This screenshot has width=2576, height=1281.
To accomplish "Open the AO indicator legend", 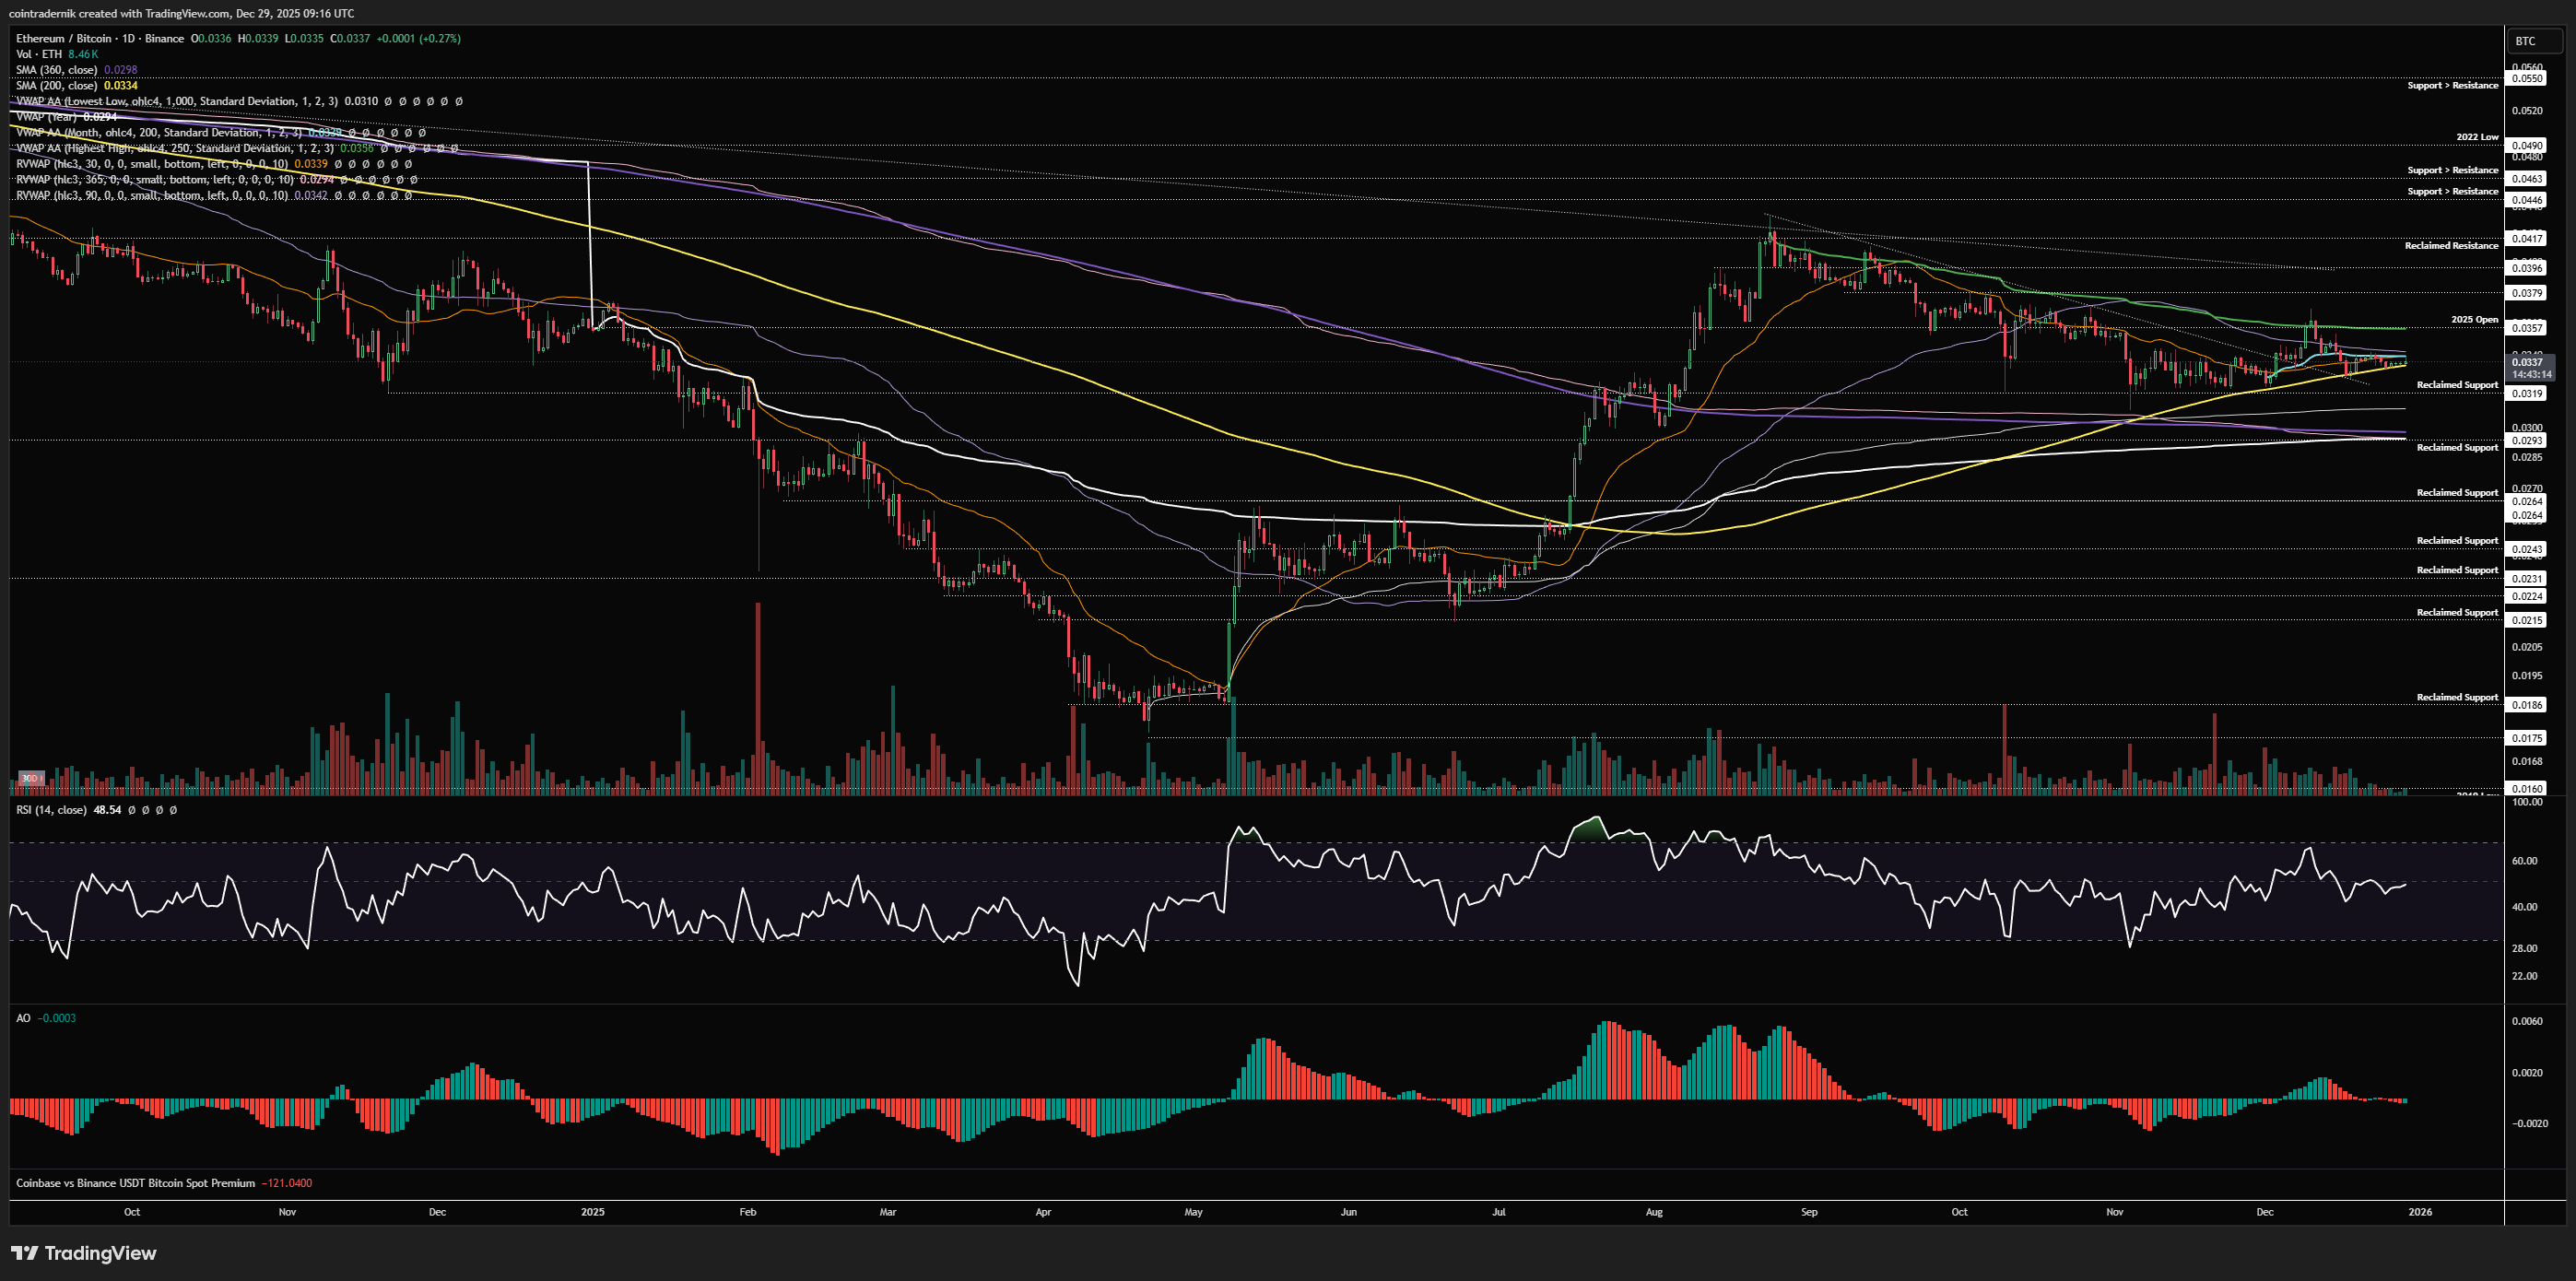I will tap(23, 1018).
